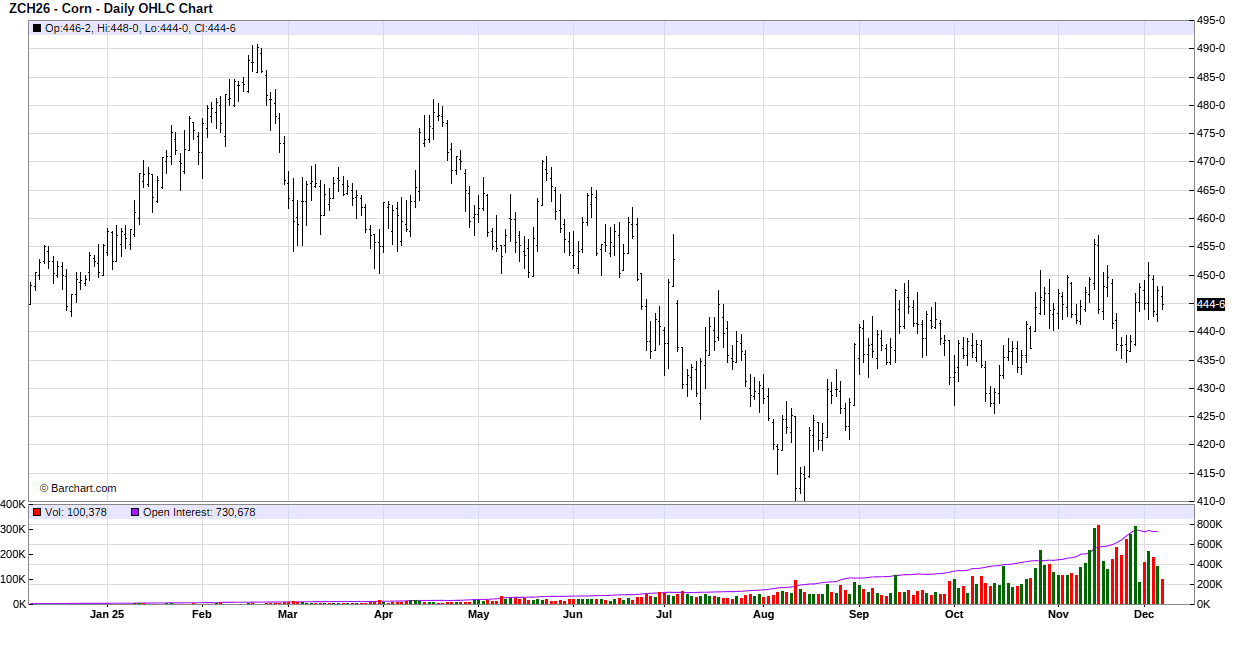Open the Barchart.com copyright link
The height and width of the screenshot is (645, 1236).
pos(78,488)
